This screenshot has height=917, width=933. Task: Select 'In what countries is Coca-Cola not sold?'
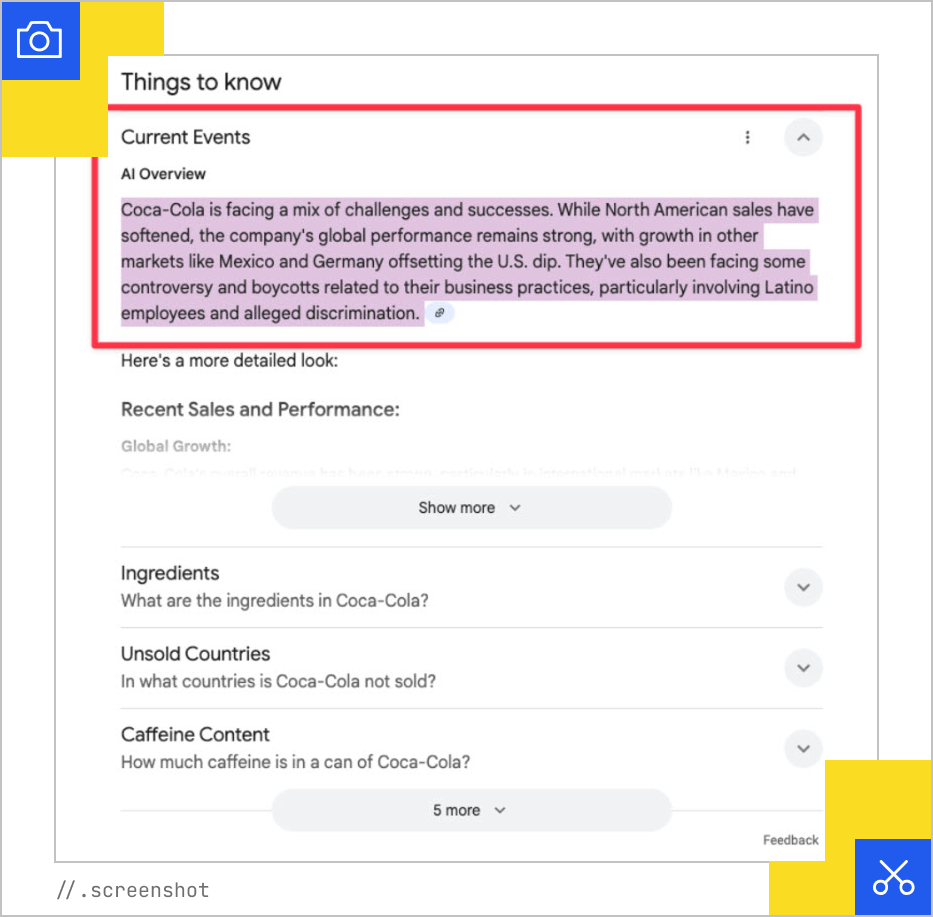tap(278, 681)
